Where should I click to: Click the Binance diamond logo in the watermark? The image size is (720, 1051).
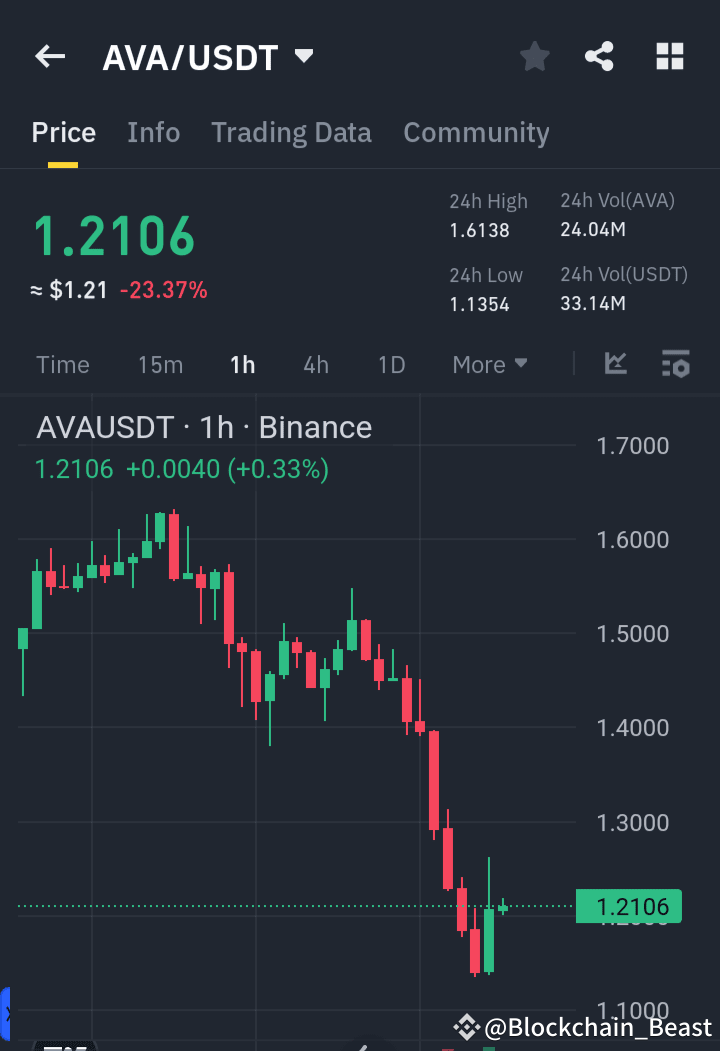coord(466,1026)
